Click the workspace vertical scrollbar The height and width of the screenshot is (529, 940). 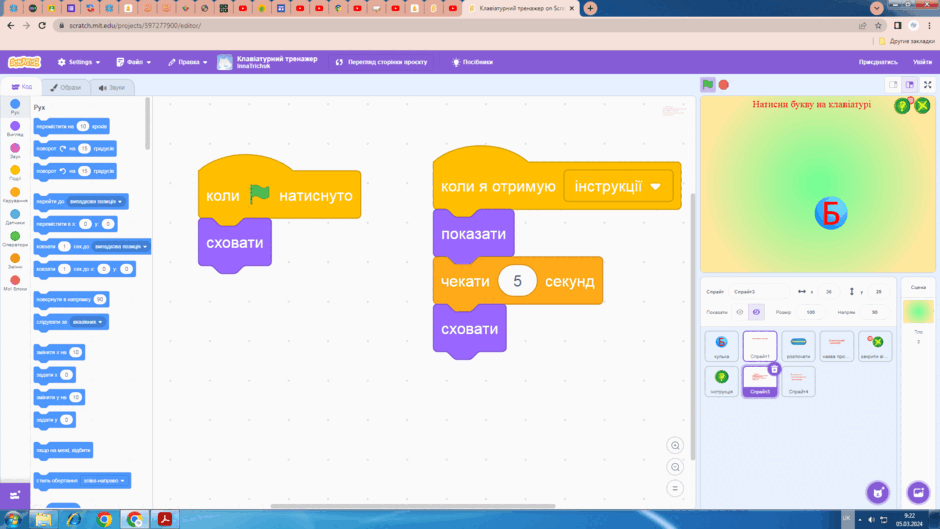(693, 326)
